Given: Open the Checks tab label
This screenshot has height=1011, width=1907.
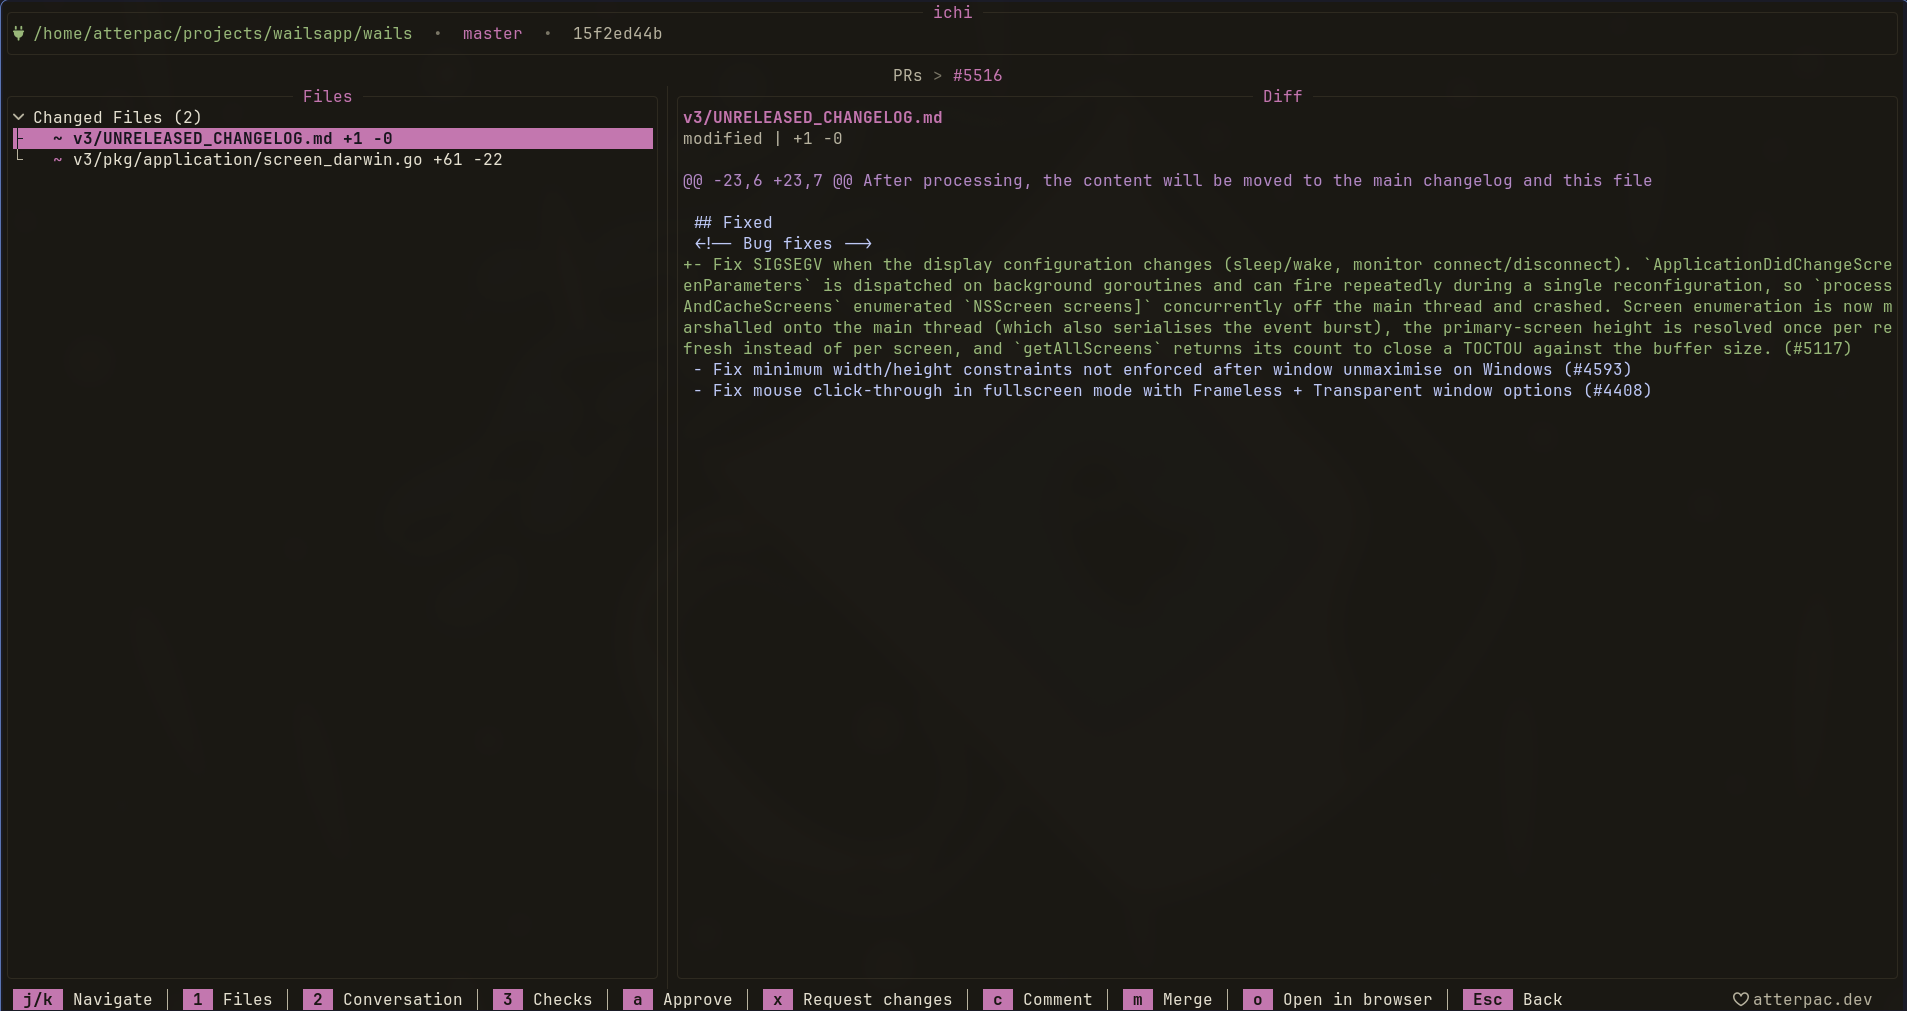Looking at the screenshot, I should pos(562,999).
